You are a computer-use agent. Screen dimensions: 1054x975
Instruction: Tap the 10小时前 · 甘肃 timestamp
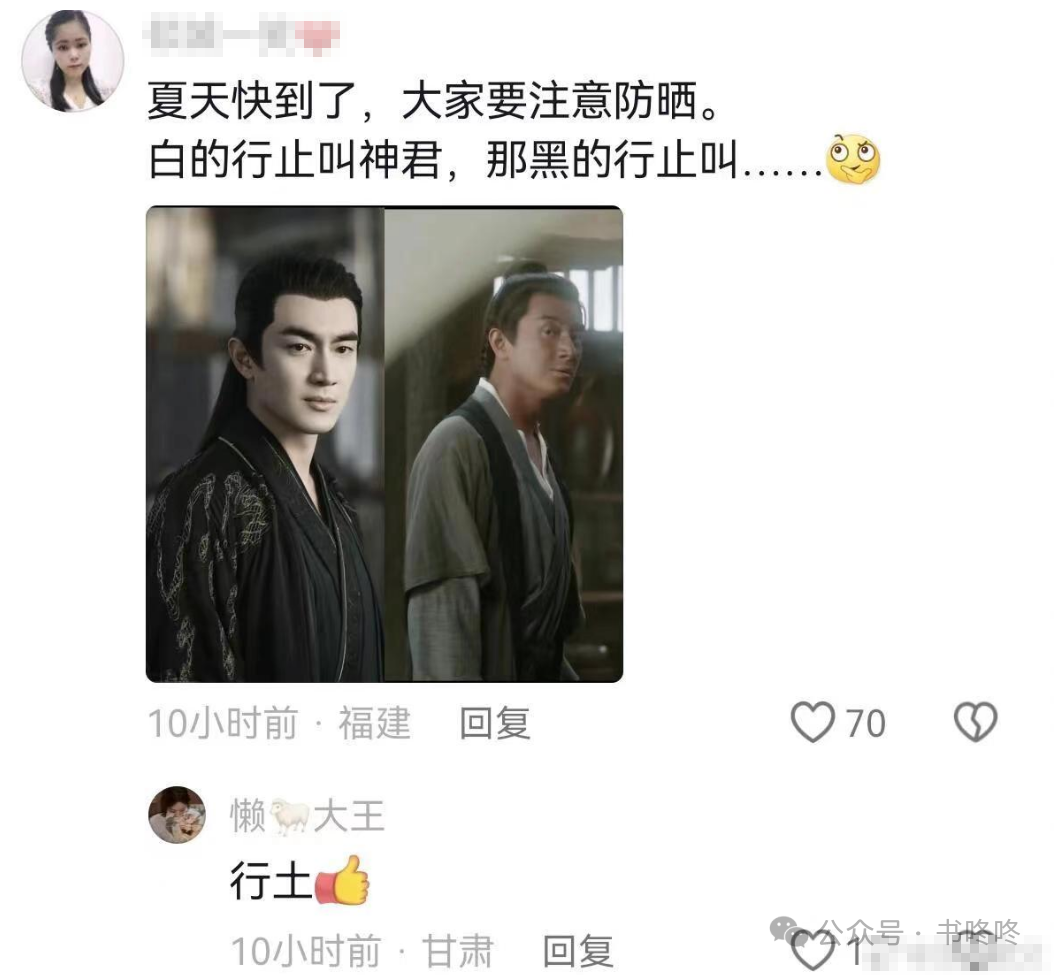[x=362, y=951]
